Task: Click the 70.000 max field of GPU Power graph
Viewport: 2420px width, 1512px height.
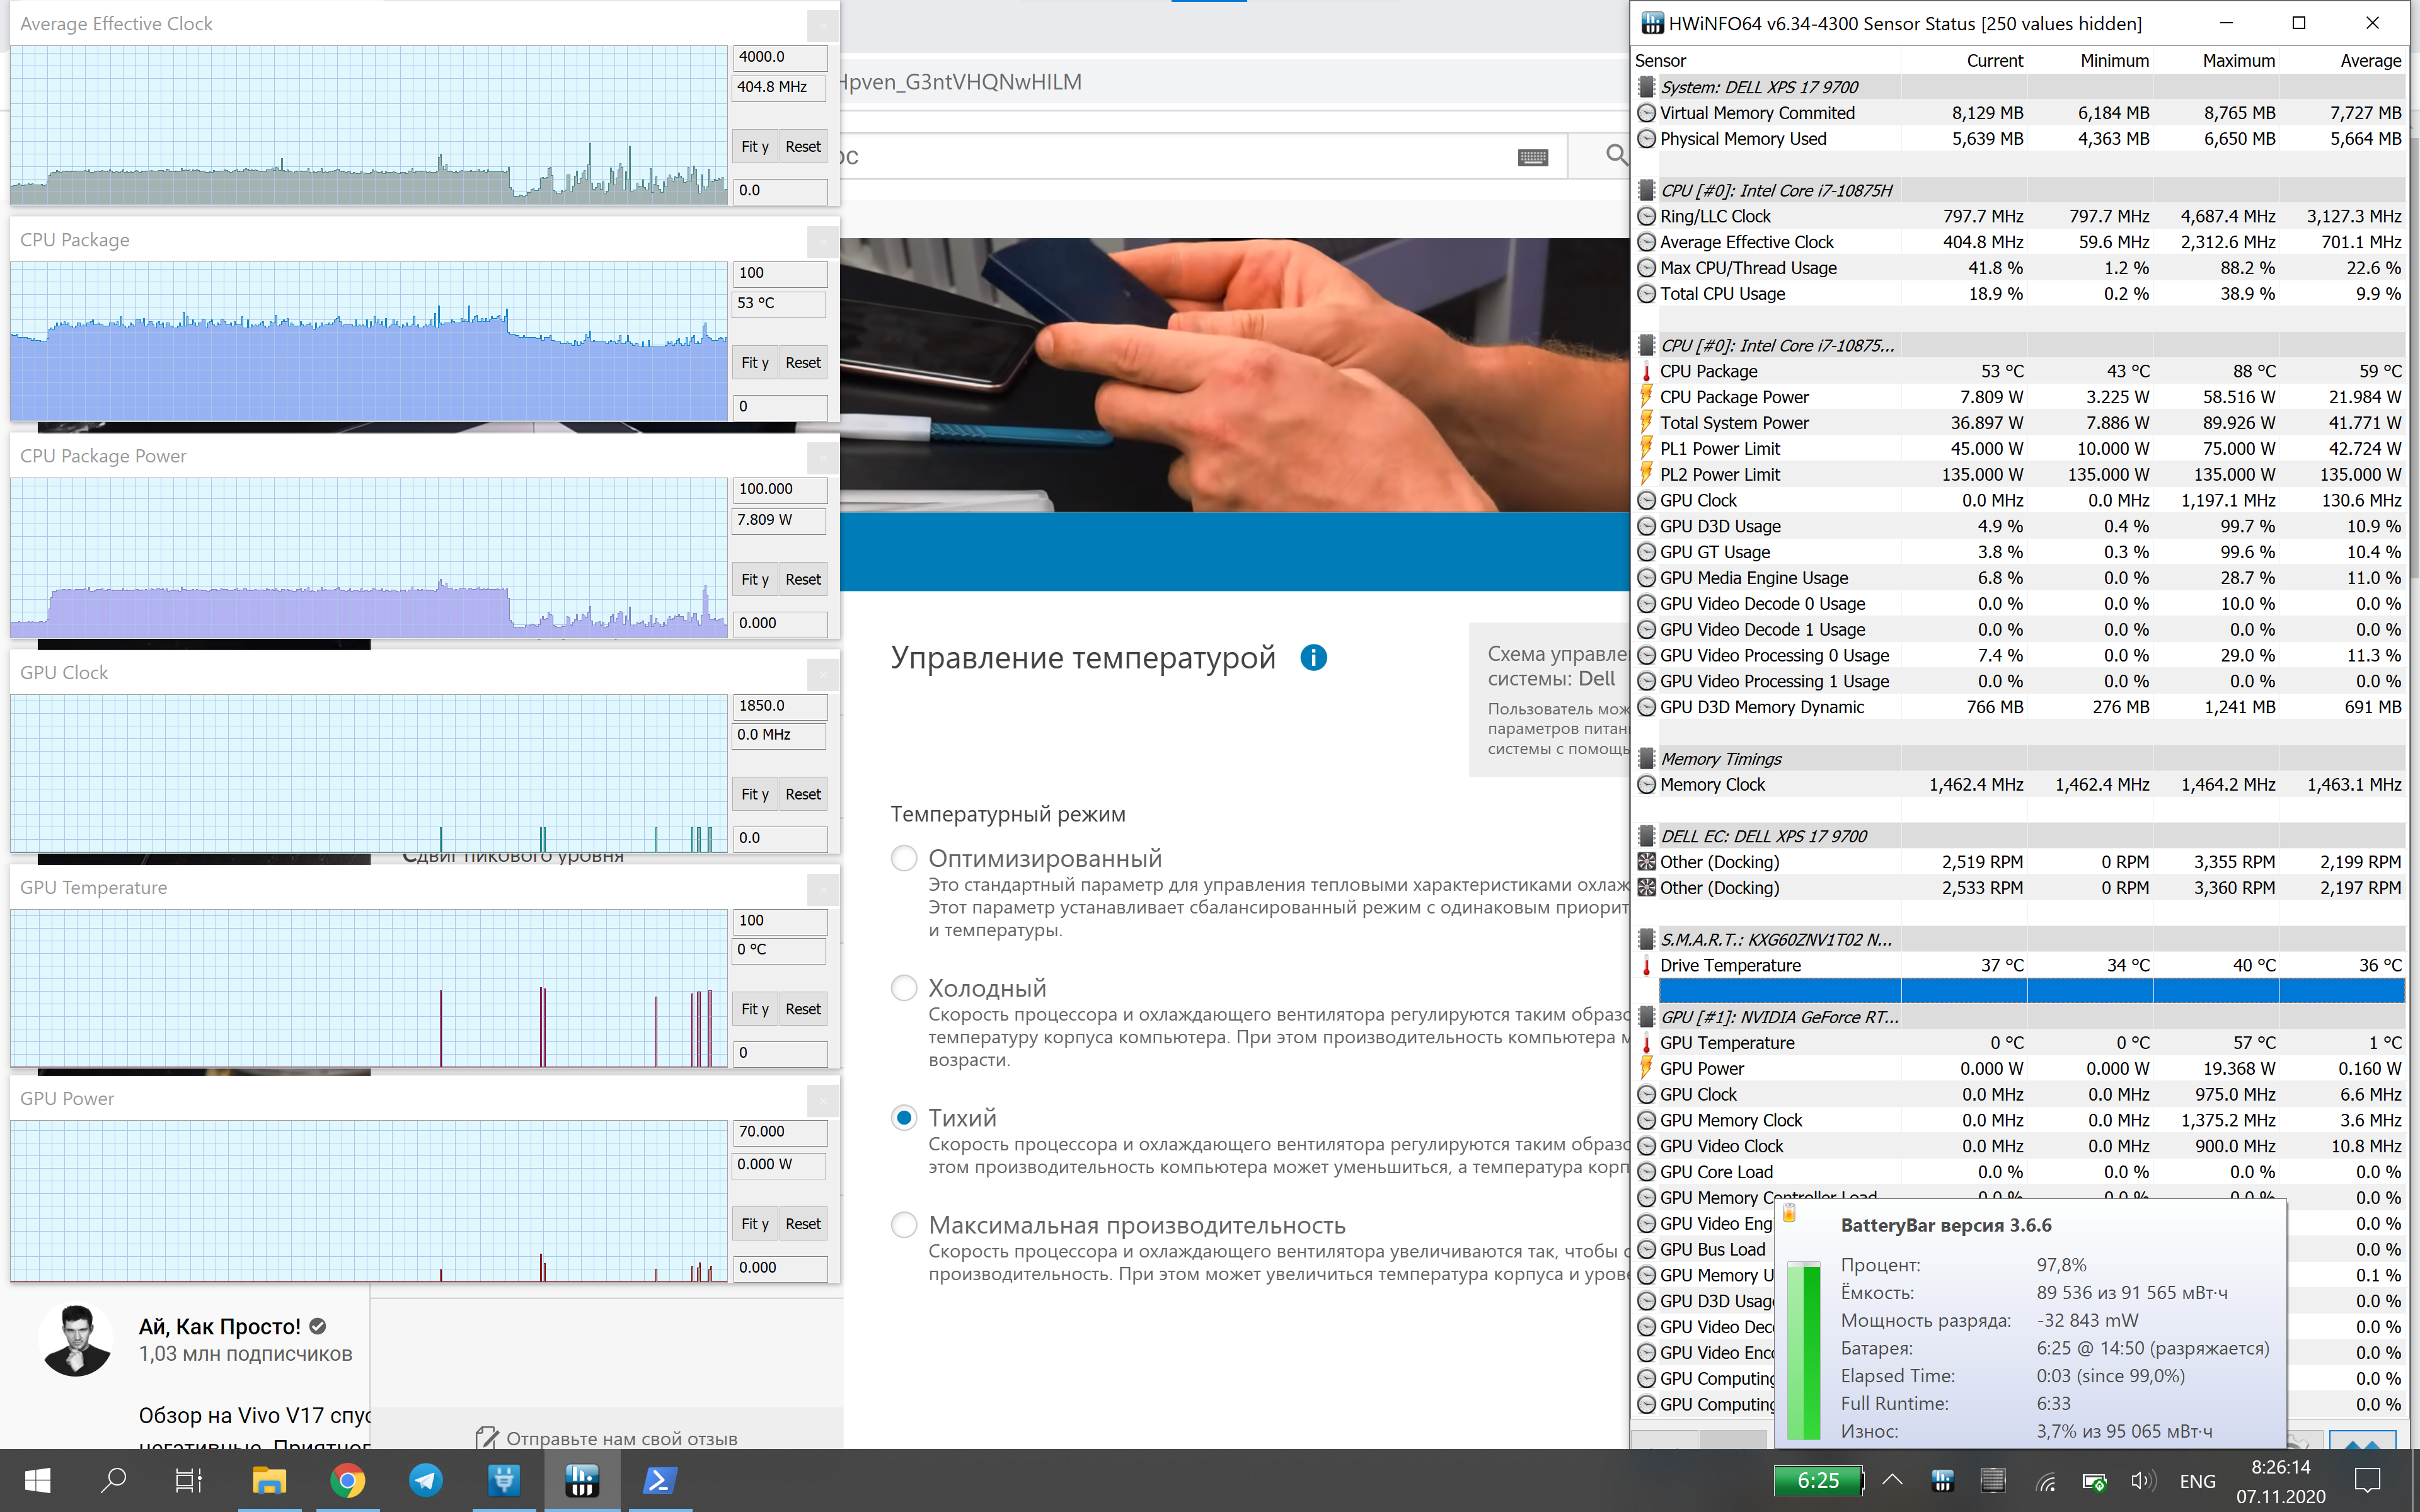Action: click(x=780, y=1132)
